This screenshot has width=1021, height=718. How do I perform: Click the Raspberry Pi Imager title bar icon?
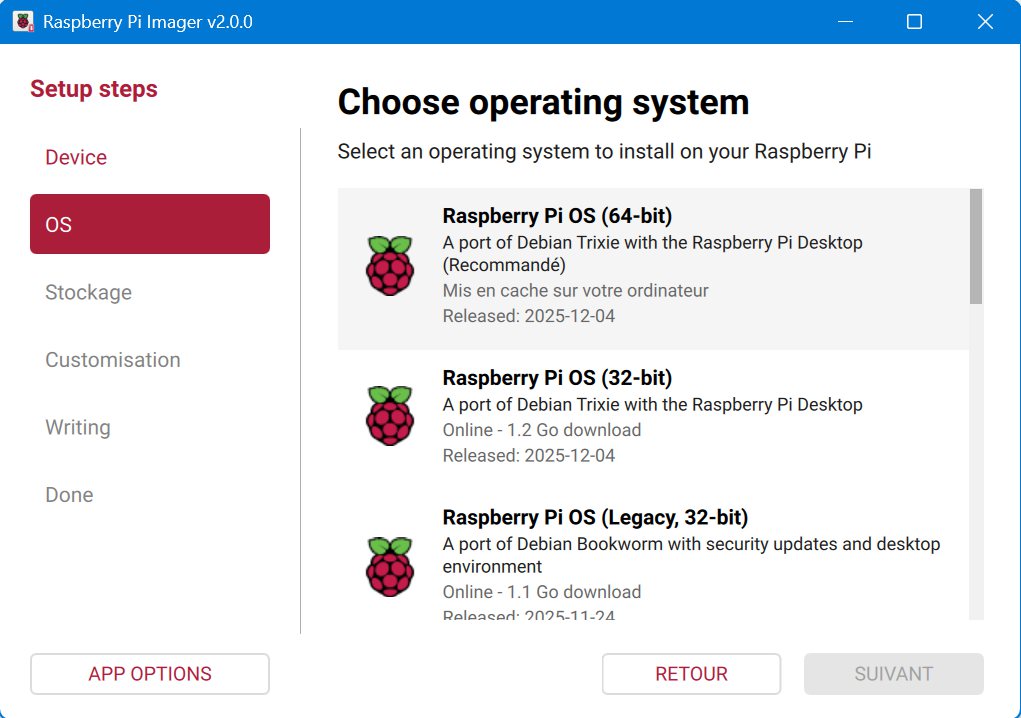(x=23, y=21)
